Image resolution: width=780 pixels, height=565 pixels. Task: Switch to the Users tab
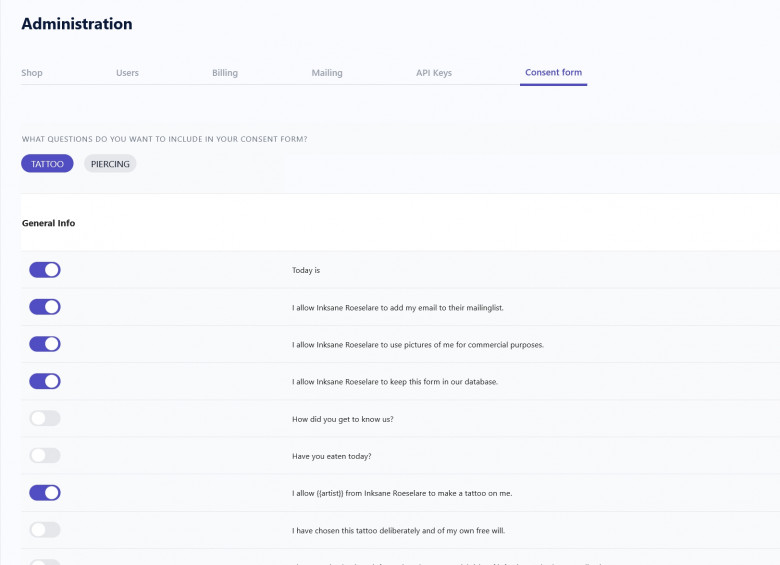point(127,73)
